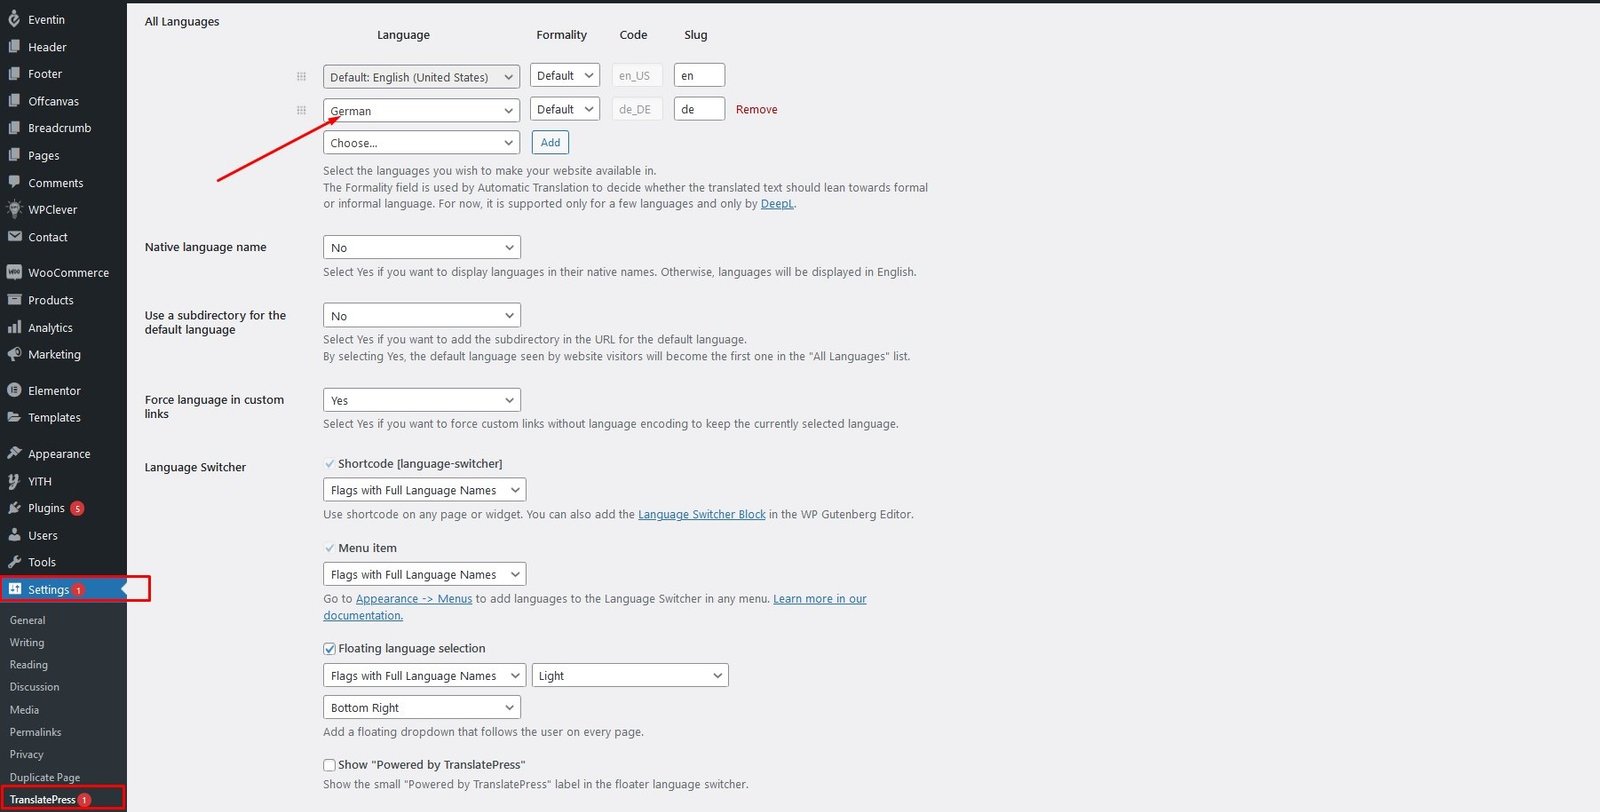Viewport: 1600px width, 812px height.
Task: Uncheck Floating language selection
Action: click(329, 649)
